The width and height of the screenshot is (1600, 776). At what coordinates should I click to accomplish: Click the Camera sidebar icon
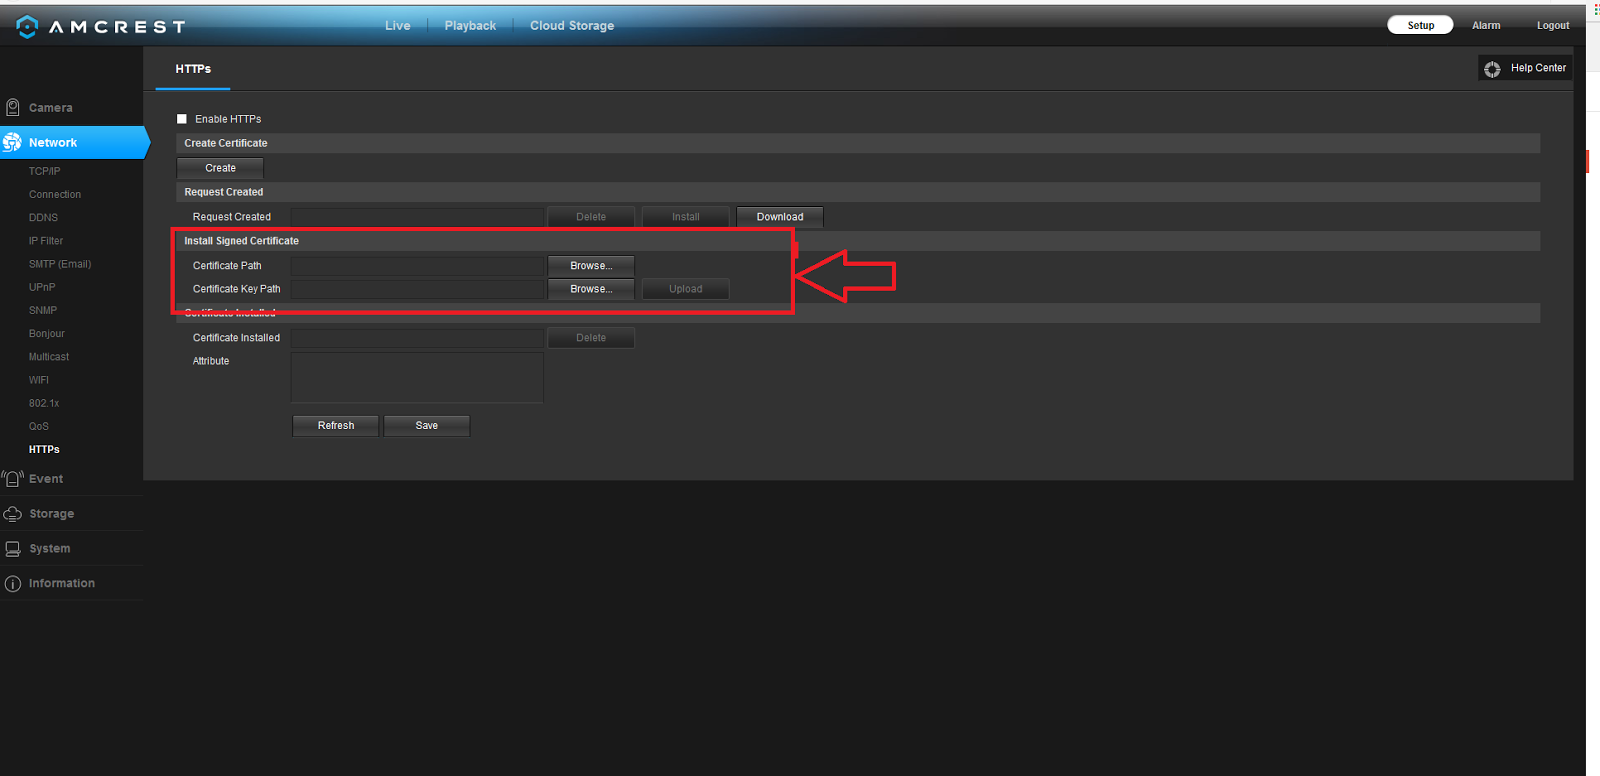(13, 107)
